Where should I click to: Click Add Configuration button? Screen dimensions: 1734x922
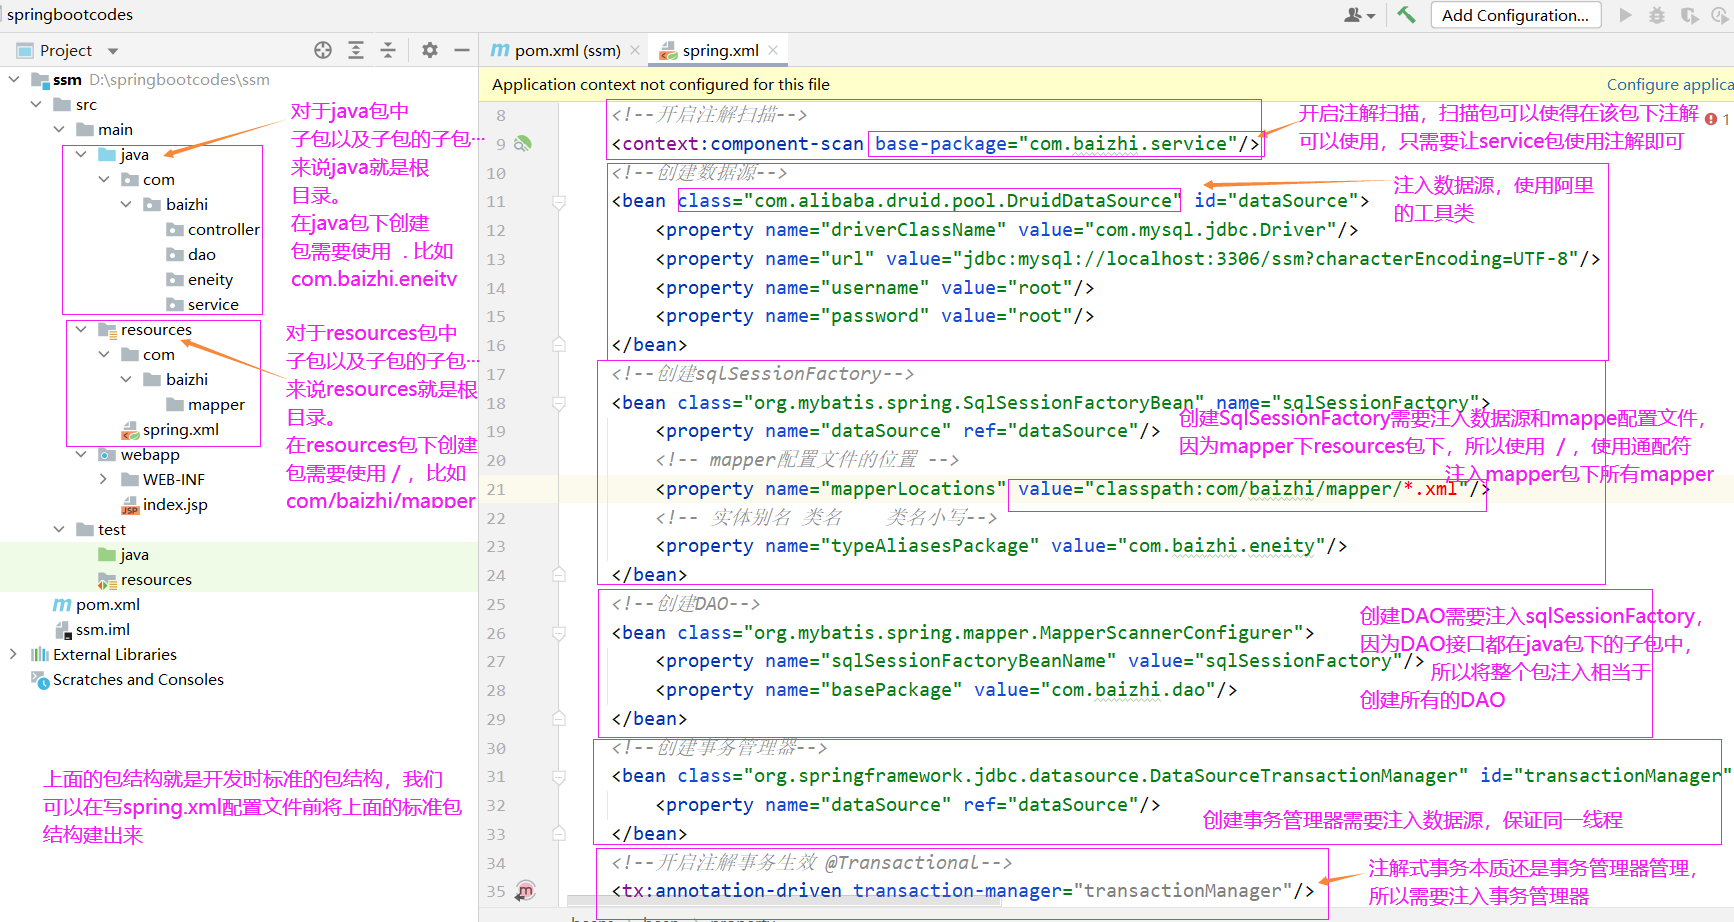pos(1515,15)
